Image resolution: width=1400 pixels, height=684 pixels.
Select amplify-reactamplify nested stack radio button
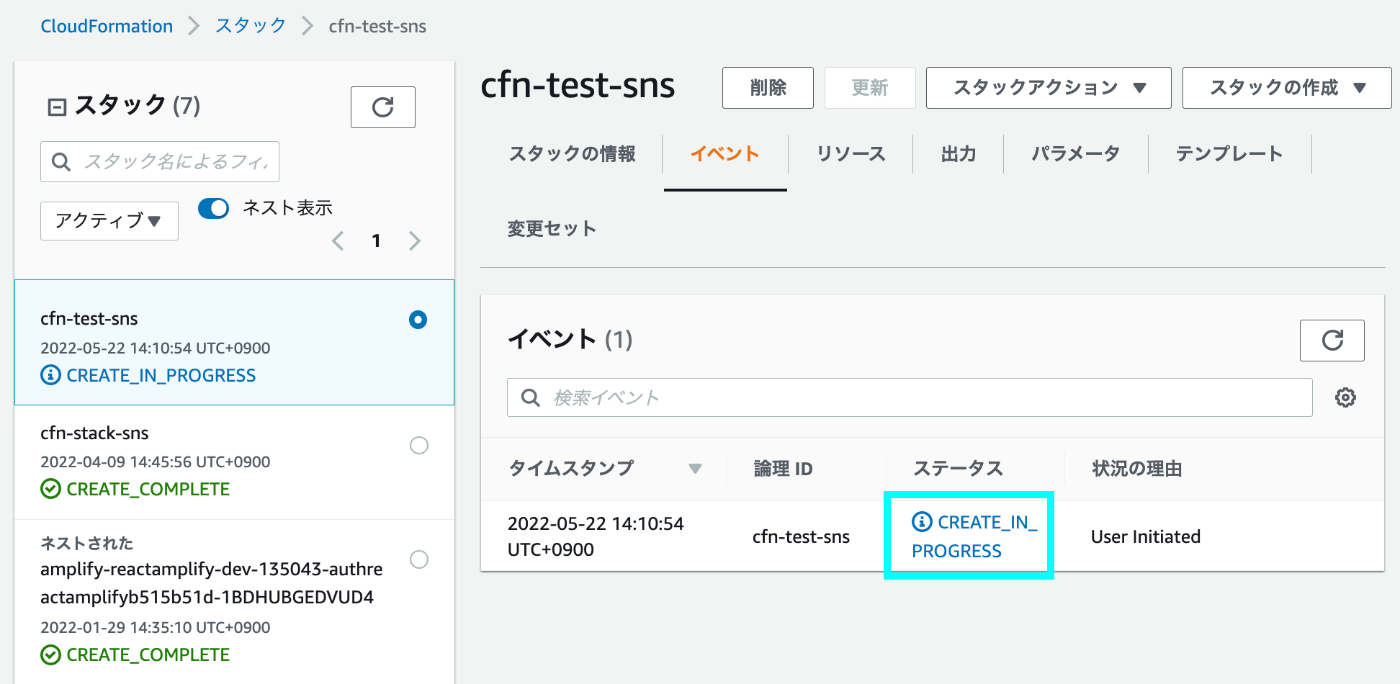419,559
